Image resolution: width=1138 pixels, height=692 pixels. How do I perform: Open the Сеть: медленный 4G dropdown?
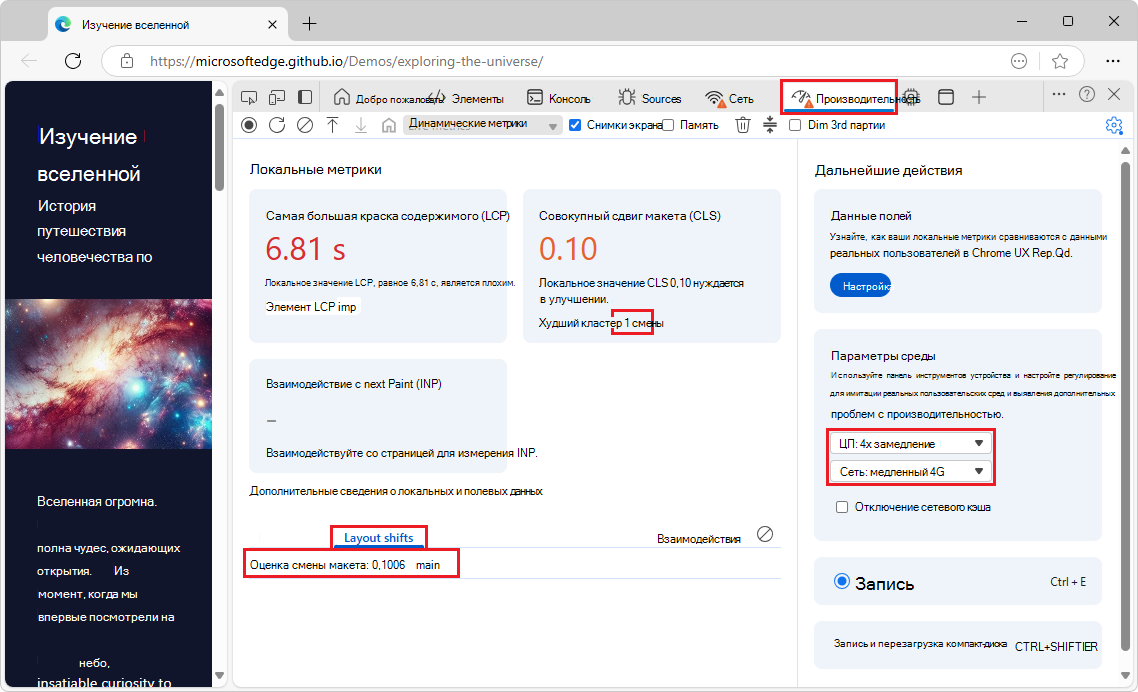click(910, 470)
